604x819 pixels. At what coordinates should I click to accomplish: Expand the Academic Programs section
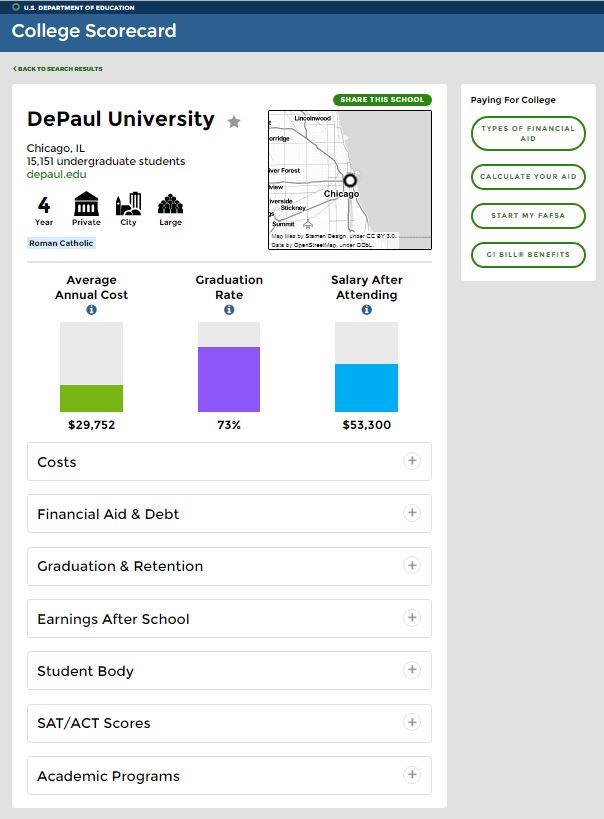point(229,776)
